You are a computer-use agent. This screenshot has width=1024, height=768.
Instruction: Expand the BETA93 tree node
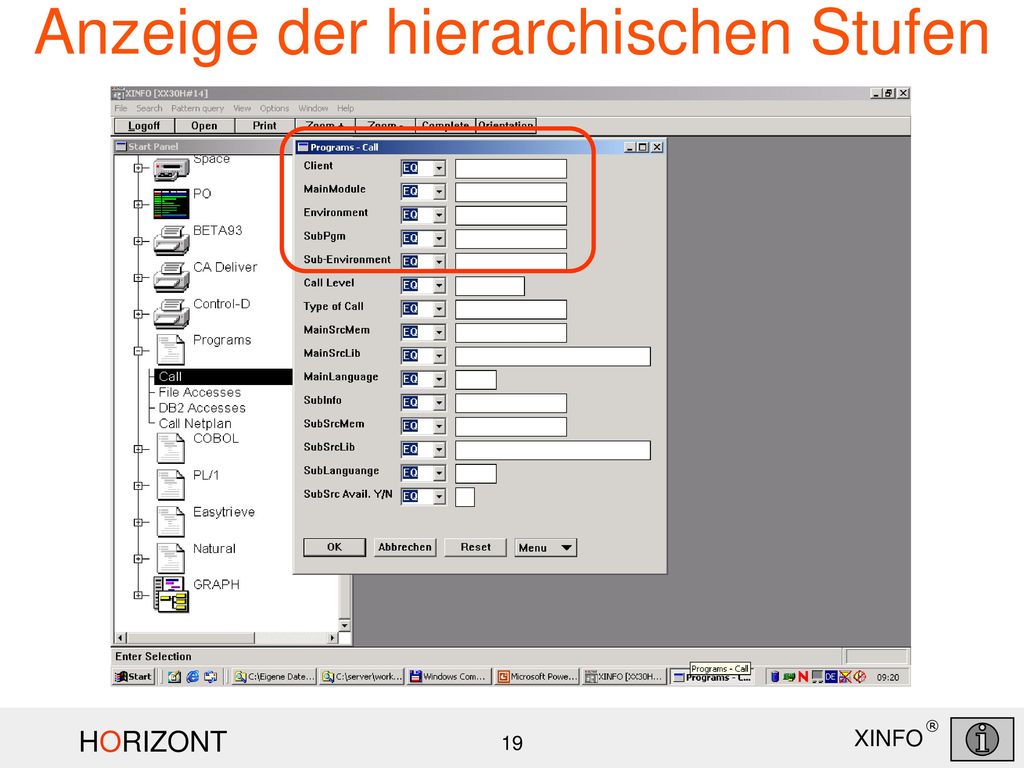[x=138, y=241]
